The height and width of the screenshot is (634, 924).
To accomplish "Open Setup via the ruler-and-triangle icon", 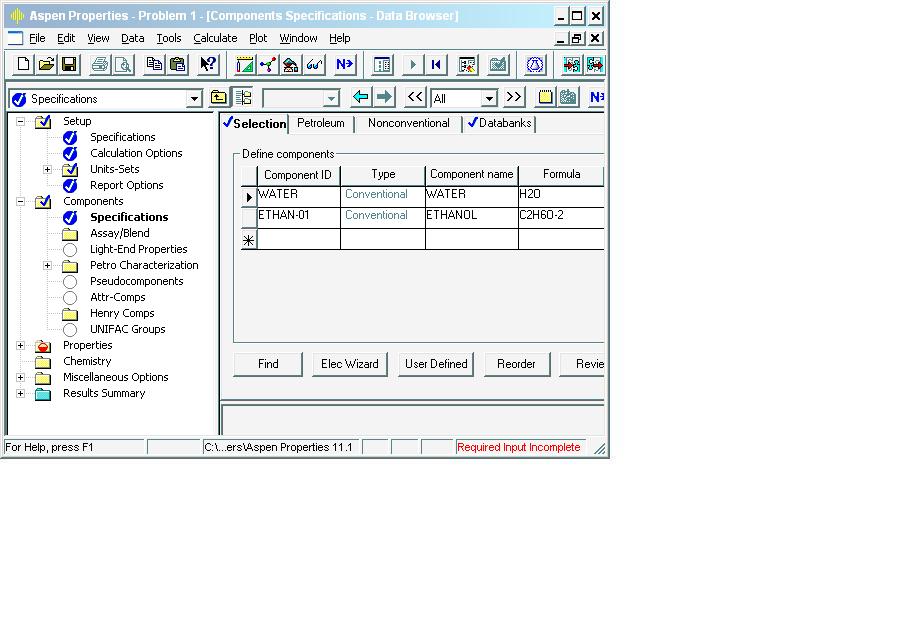I will [x=245, y=64].
